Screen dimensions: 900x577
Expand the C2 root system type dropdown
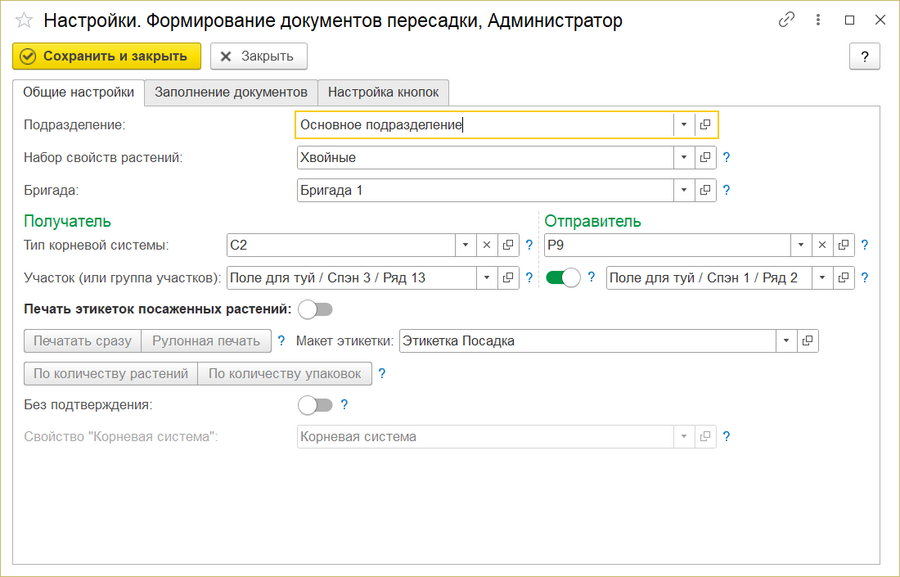pyautogui.click(x=465, y=245)
